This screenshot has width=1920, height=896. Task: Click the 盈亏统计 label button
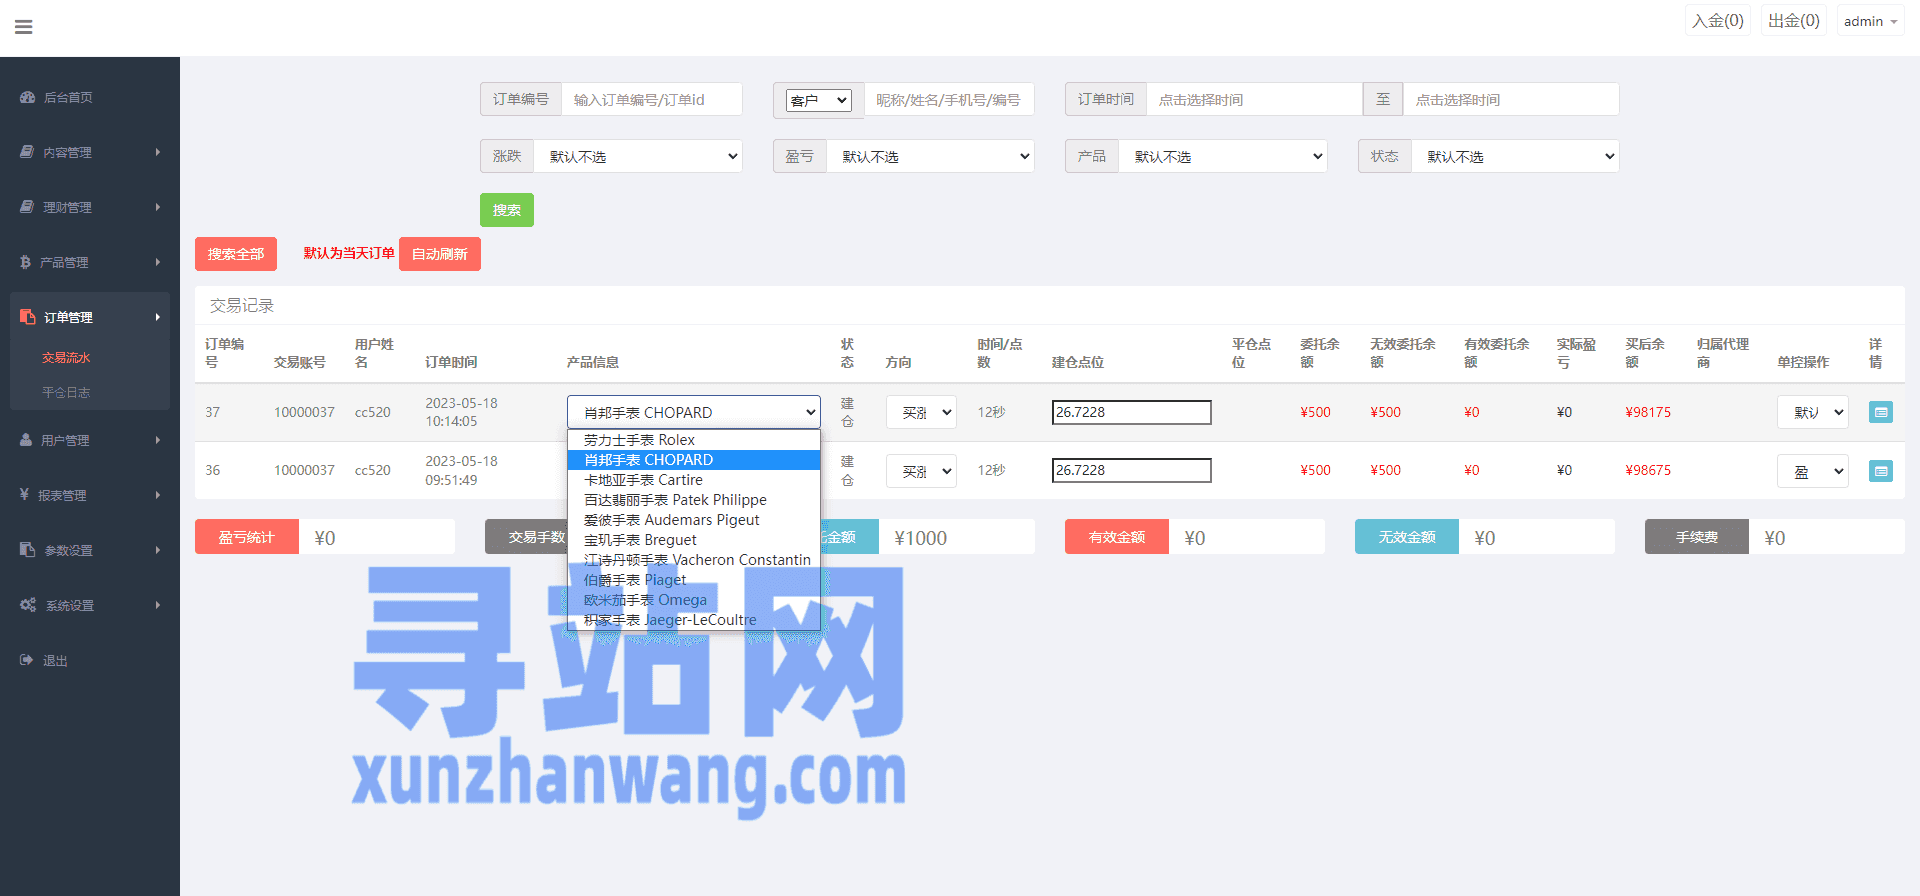point(247,537)
